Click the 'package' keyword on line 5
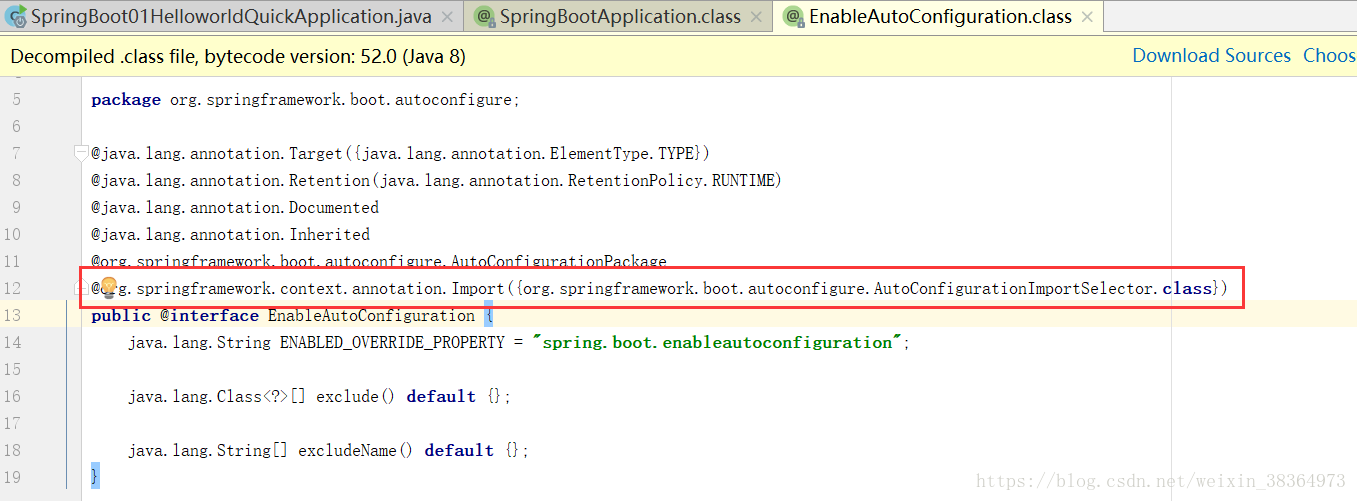1357x501 pixels. pos(126,100)
